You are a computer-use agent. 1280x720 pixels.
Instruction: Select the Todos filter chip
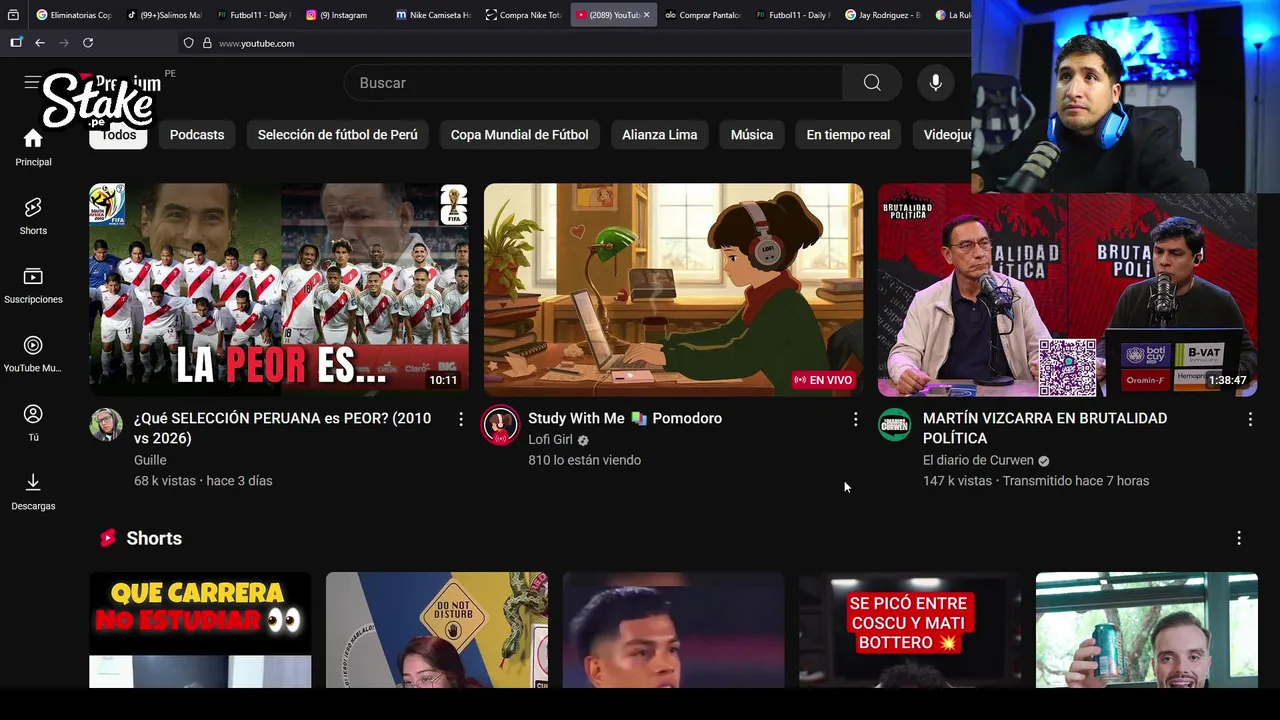pyautogui.click(x=118, y=135)
